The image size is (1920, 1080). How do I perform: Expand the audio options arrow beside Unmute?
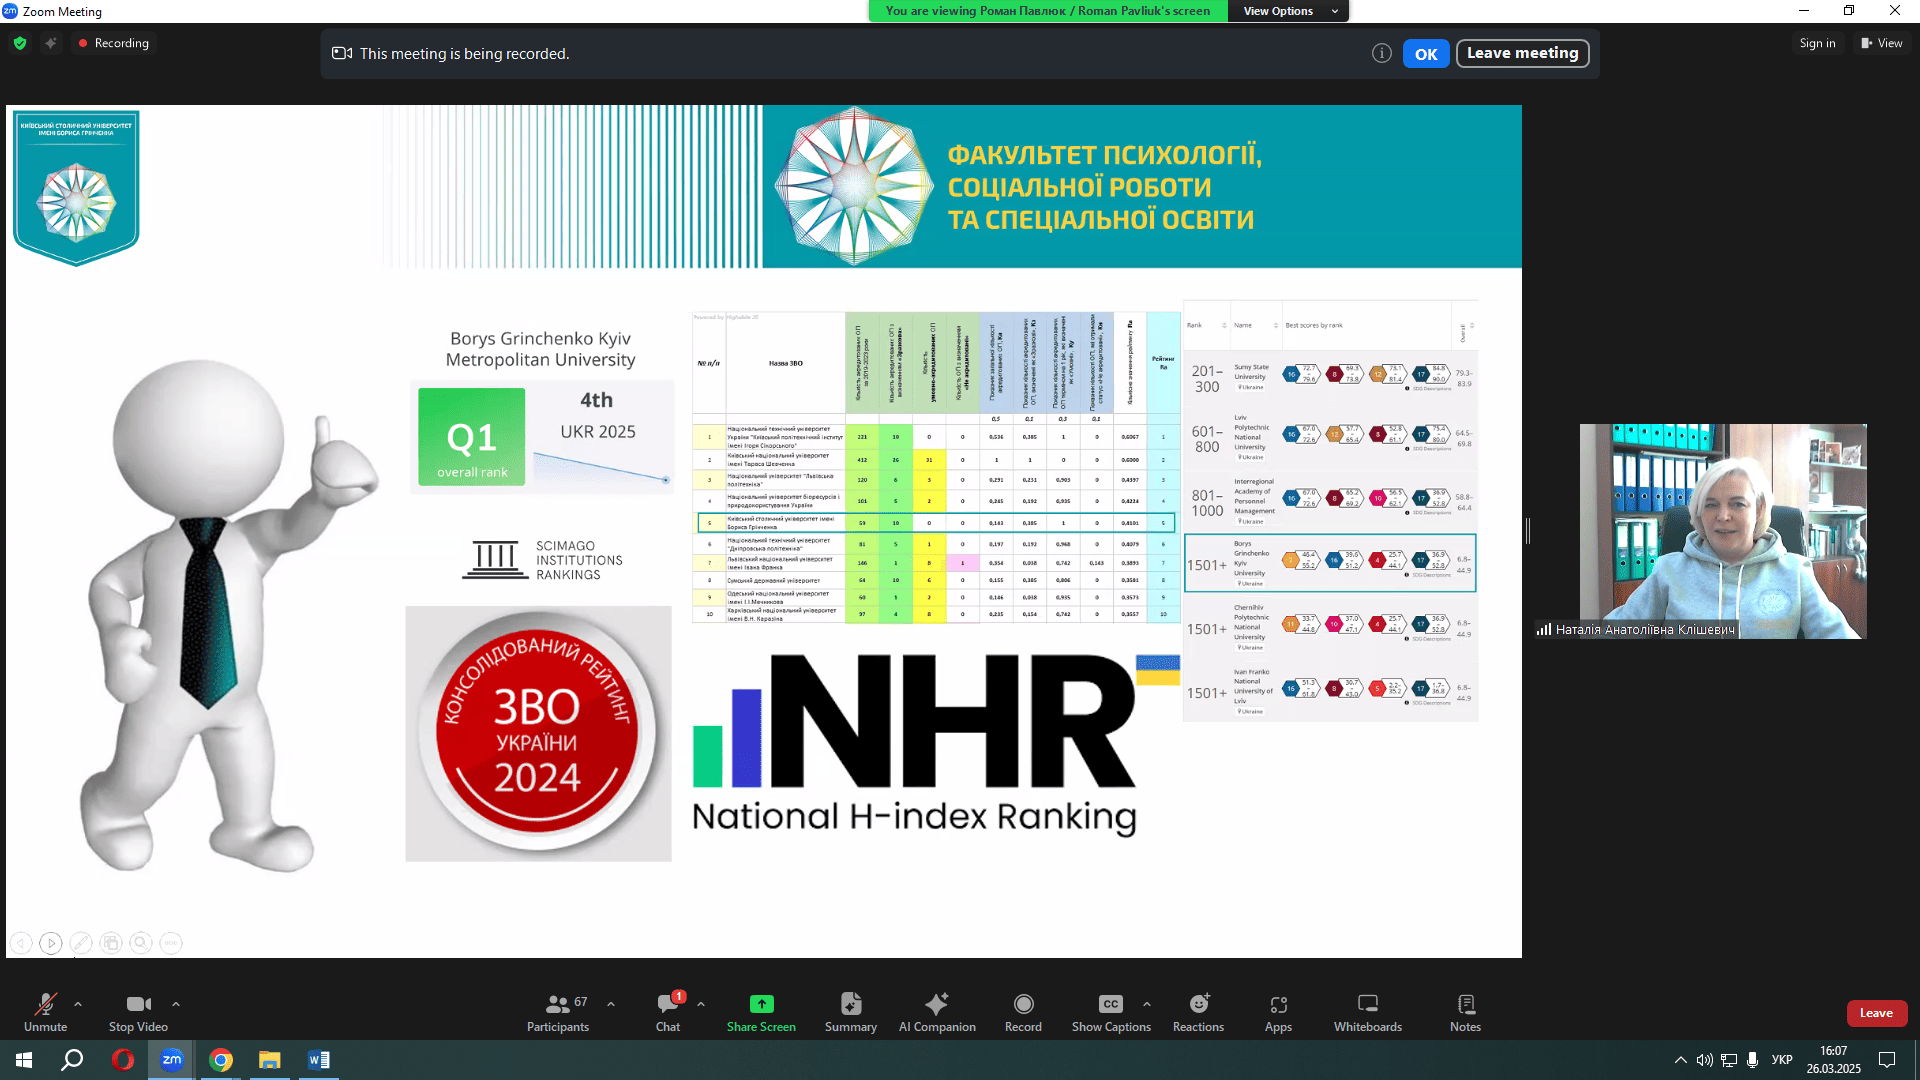tap(78, 1003)
